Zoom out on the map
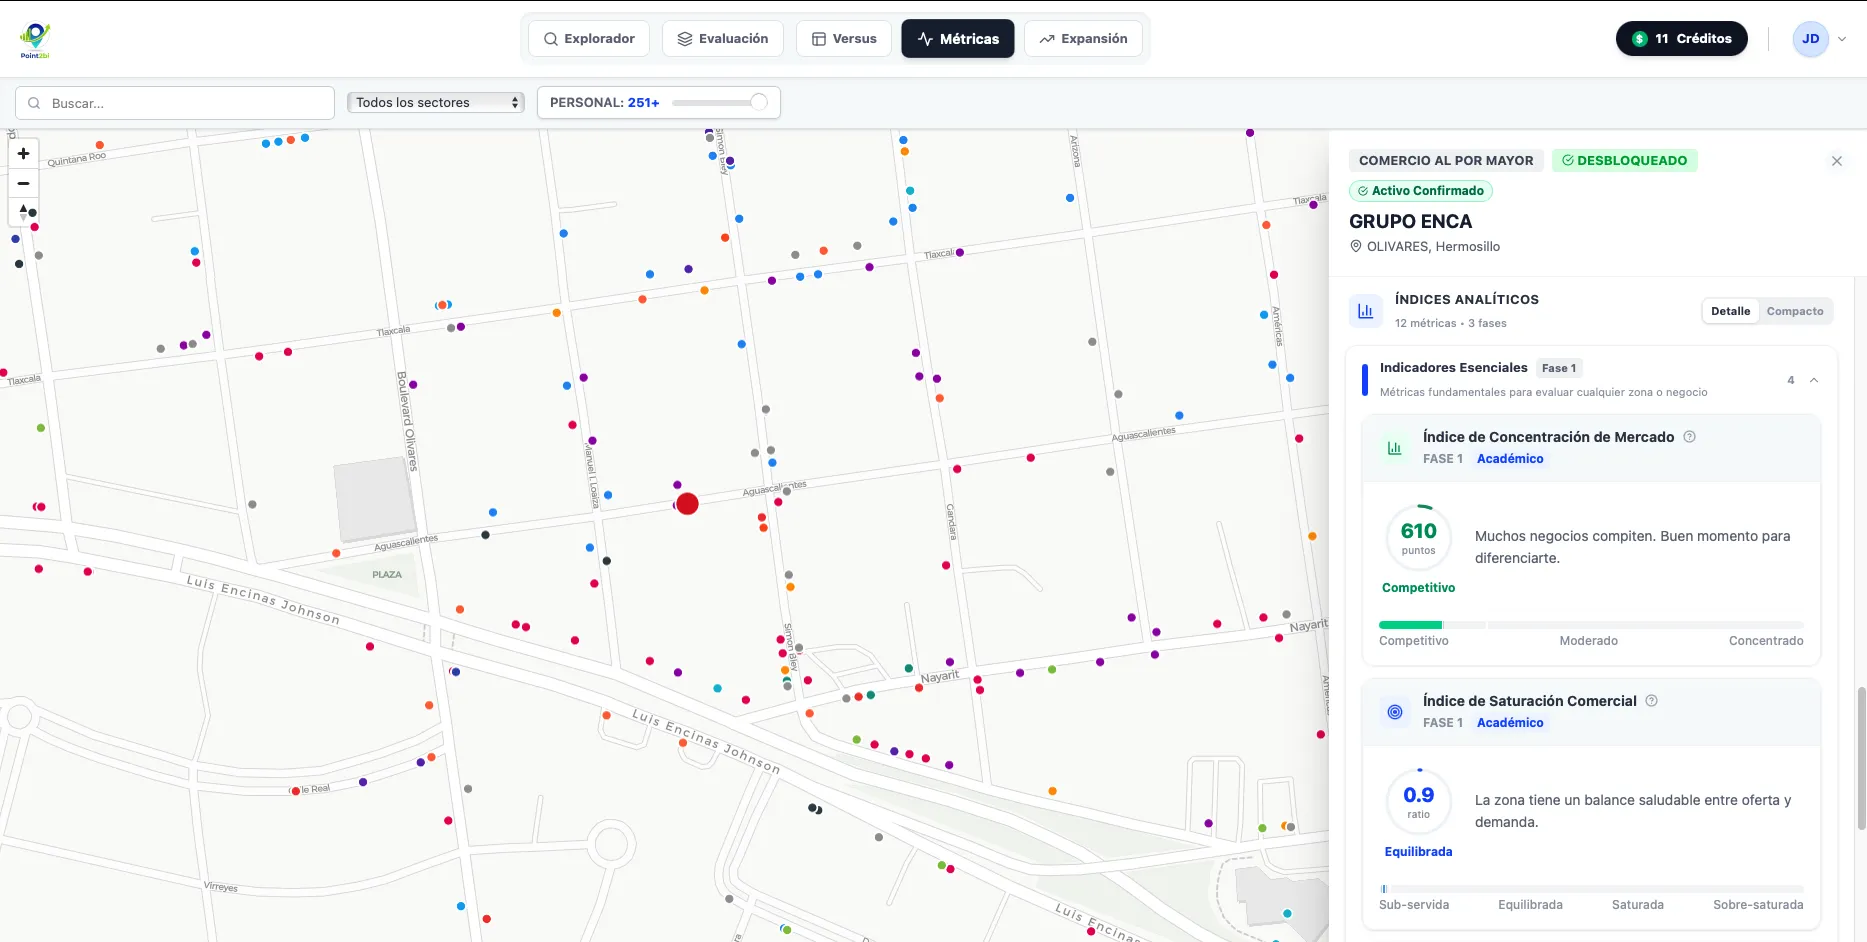Screen dimensions: 1867x942 click(23, 184)
